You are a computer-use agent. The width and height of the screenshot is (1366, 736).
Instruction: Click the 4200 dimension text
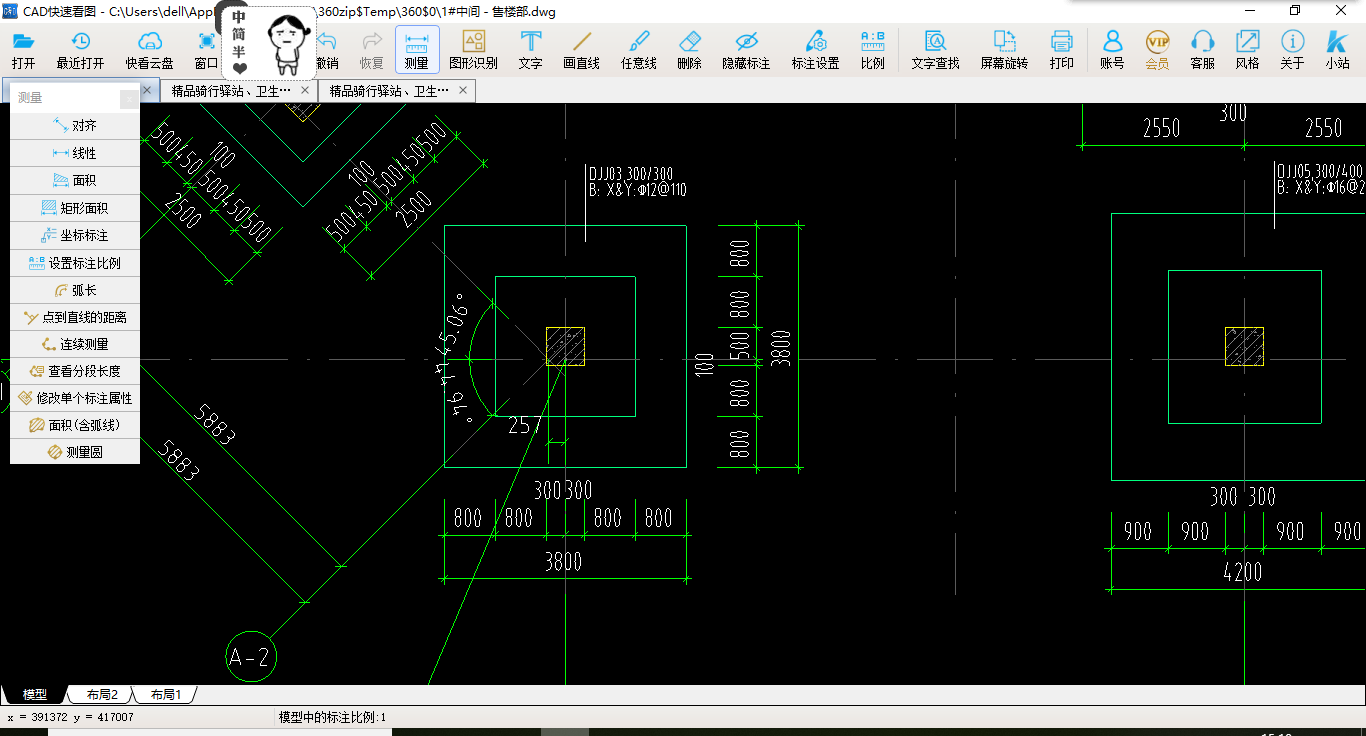point(1242,572)
